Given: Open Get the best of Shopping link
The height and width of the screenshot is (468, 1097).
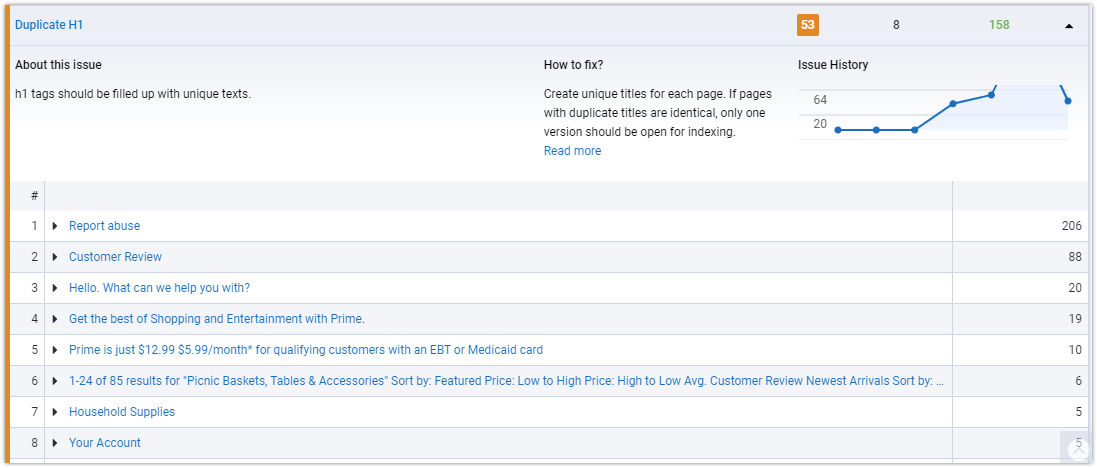Looking at the screenshot, I should (x=217, y=319).
